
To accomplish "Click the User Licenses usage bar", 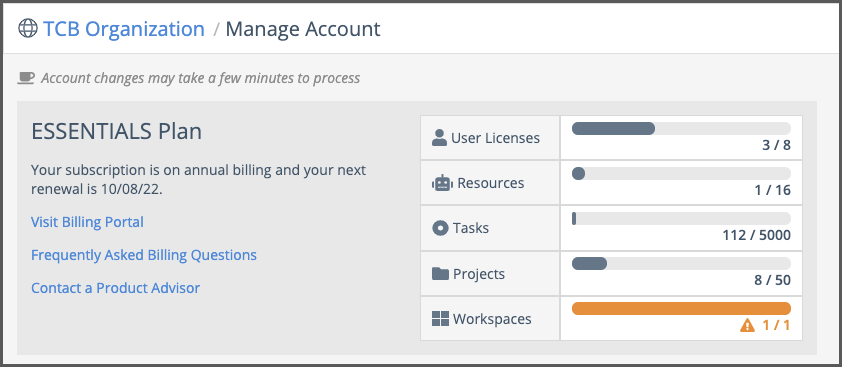I will pos(681,128).
